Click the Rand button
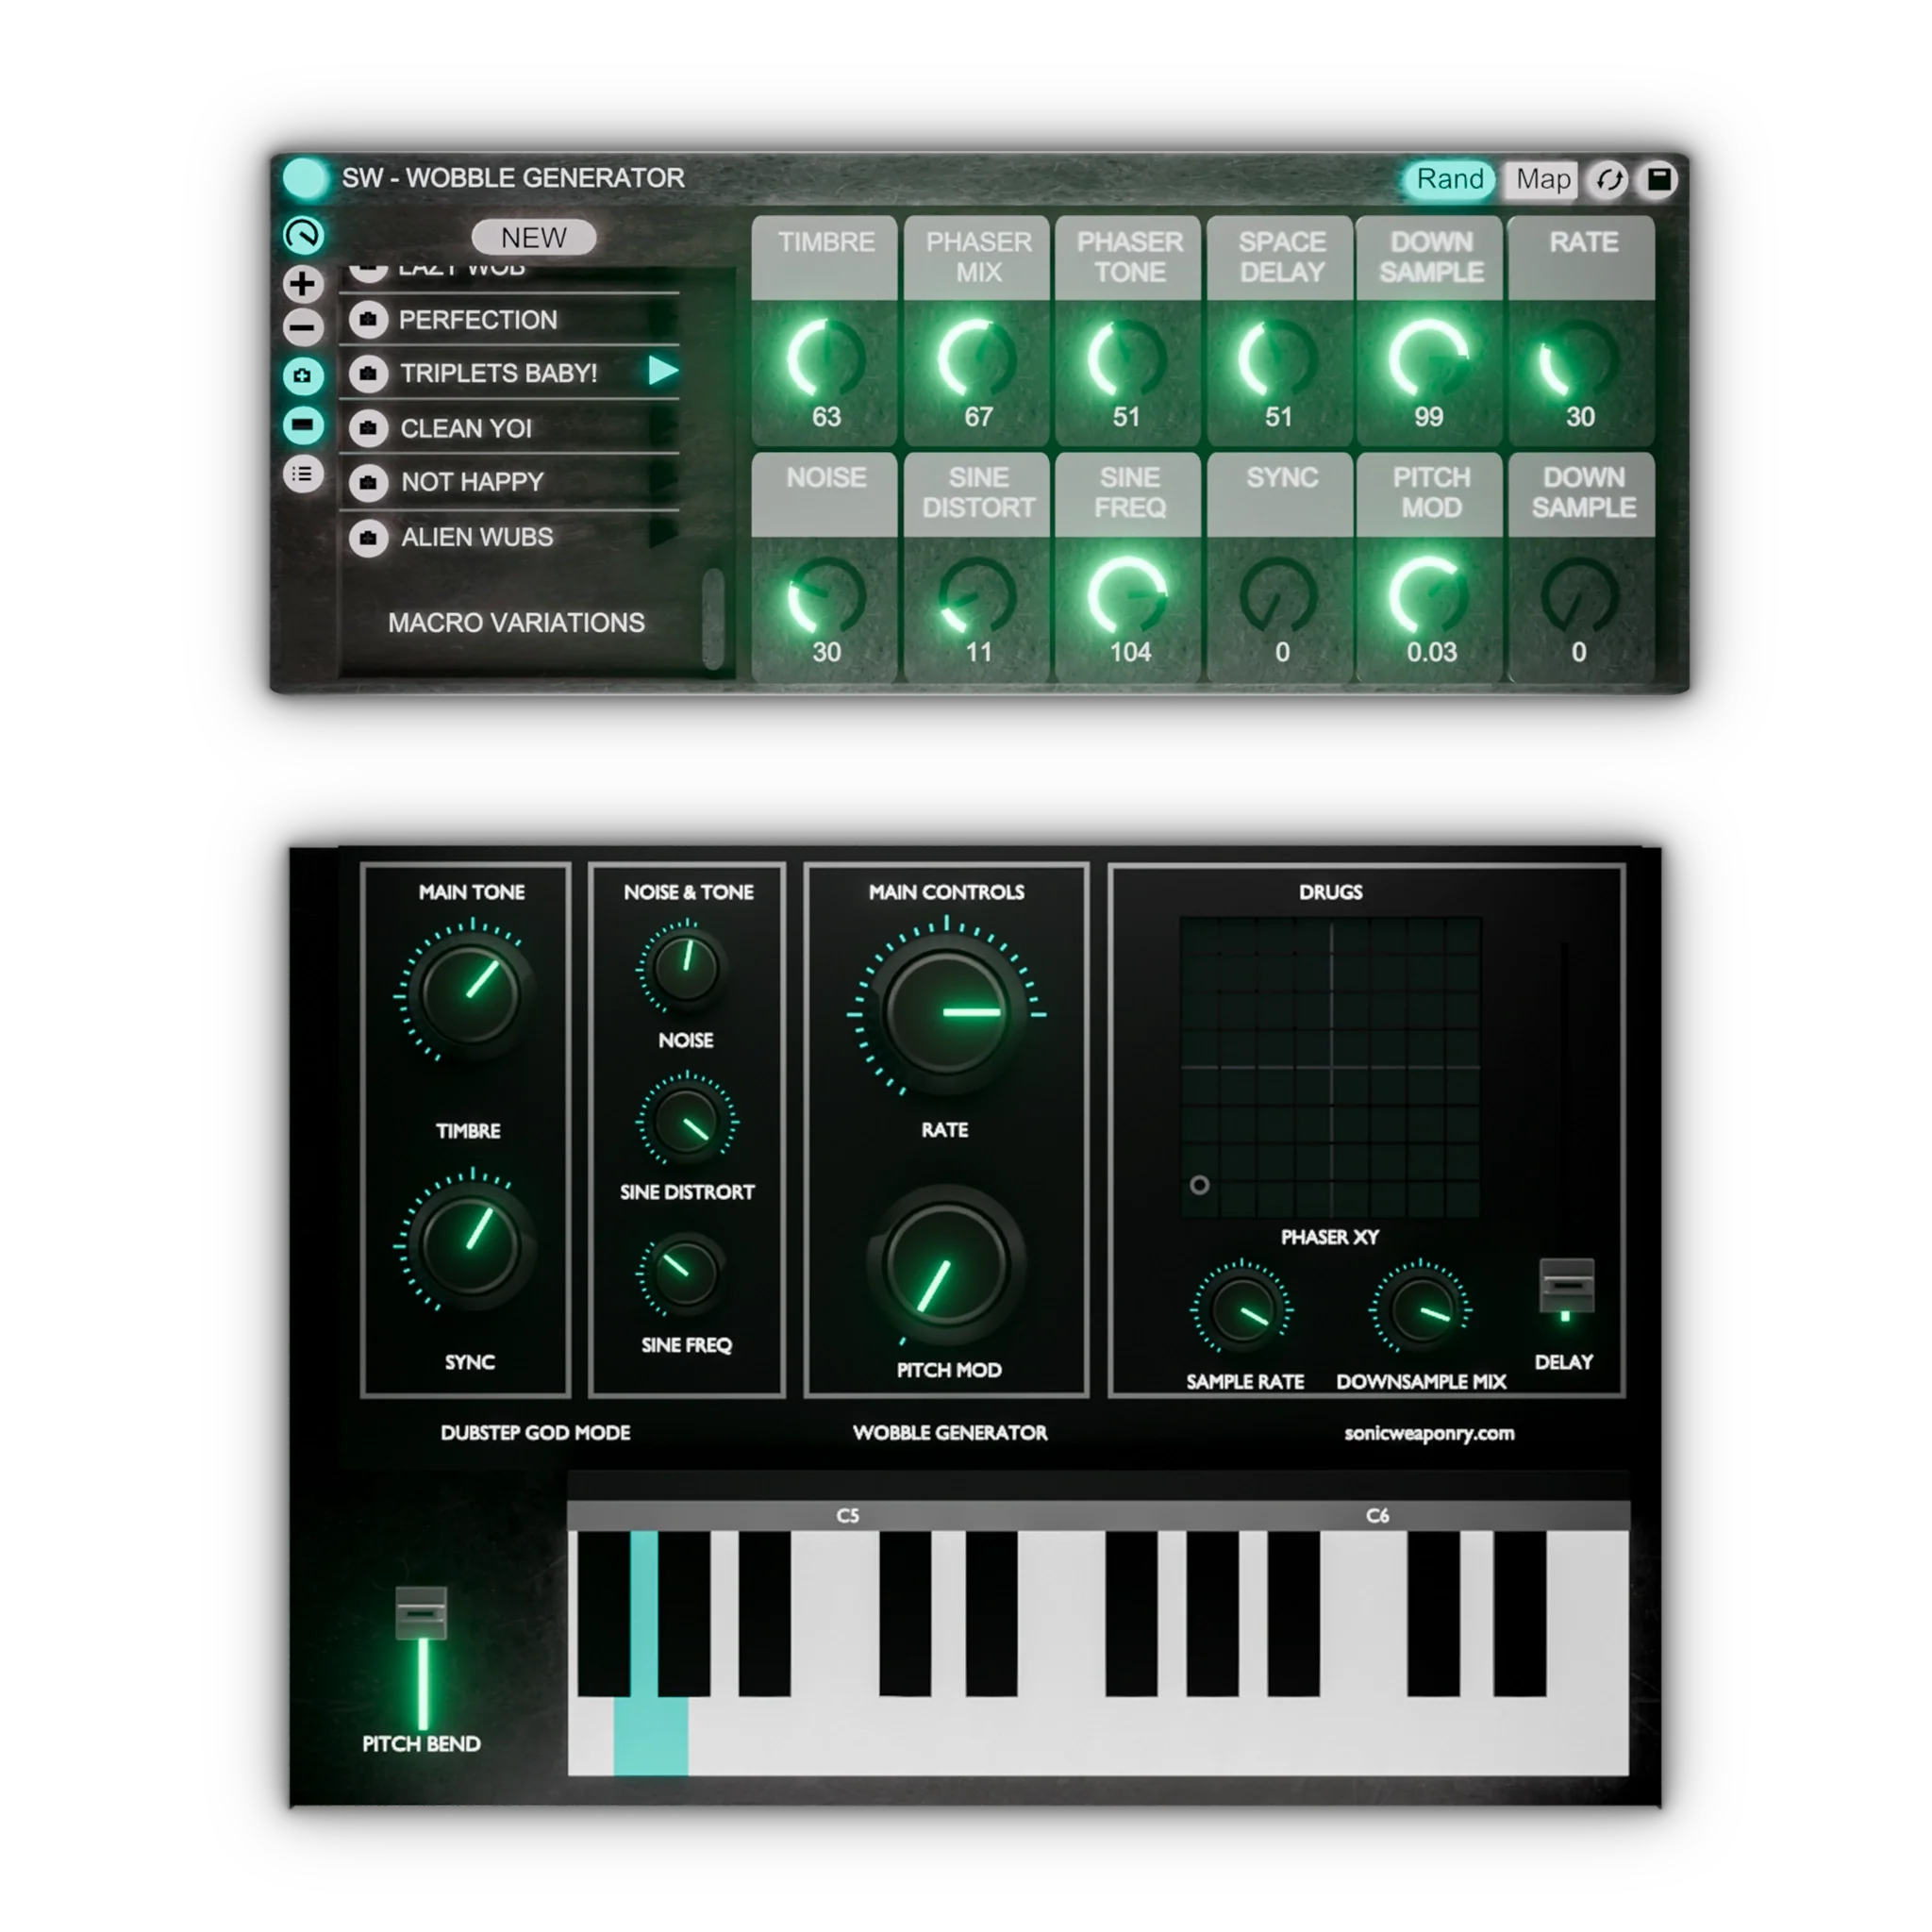Image resolution: width=1932 pixels, height=1932 pixels. 1448,179
